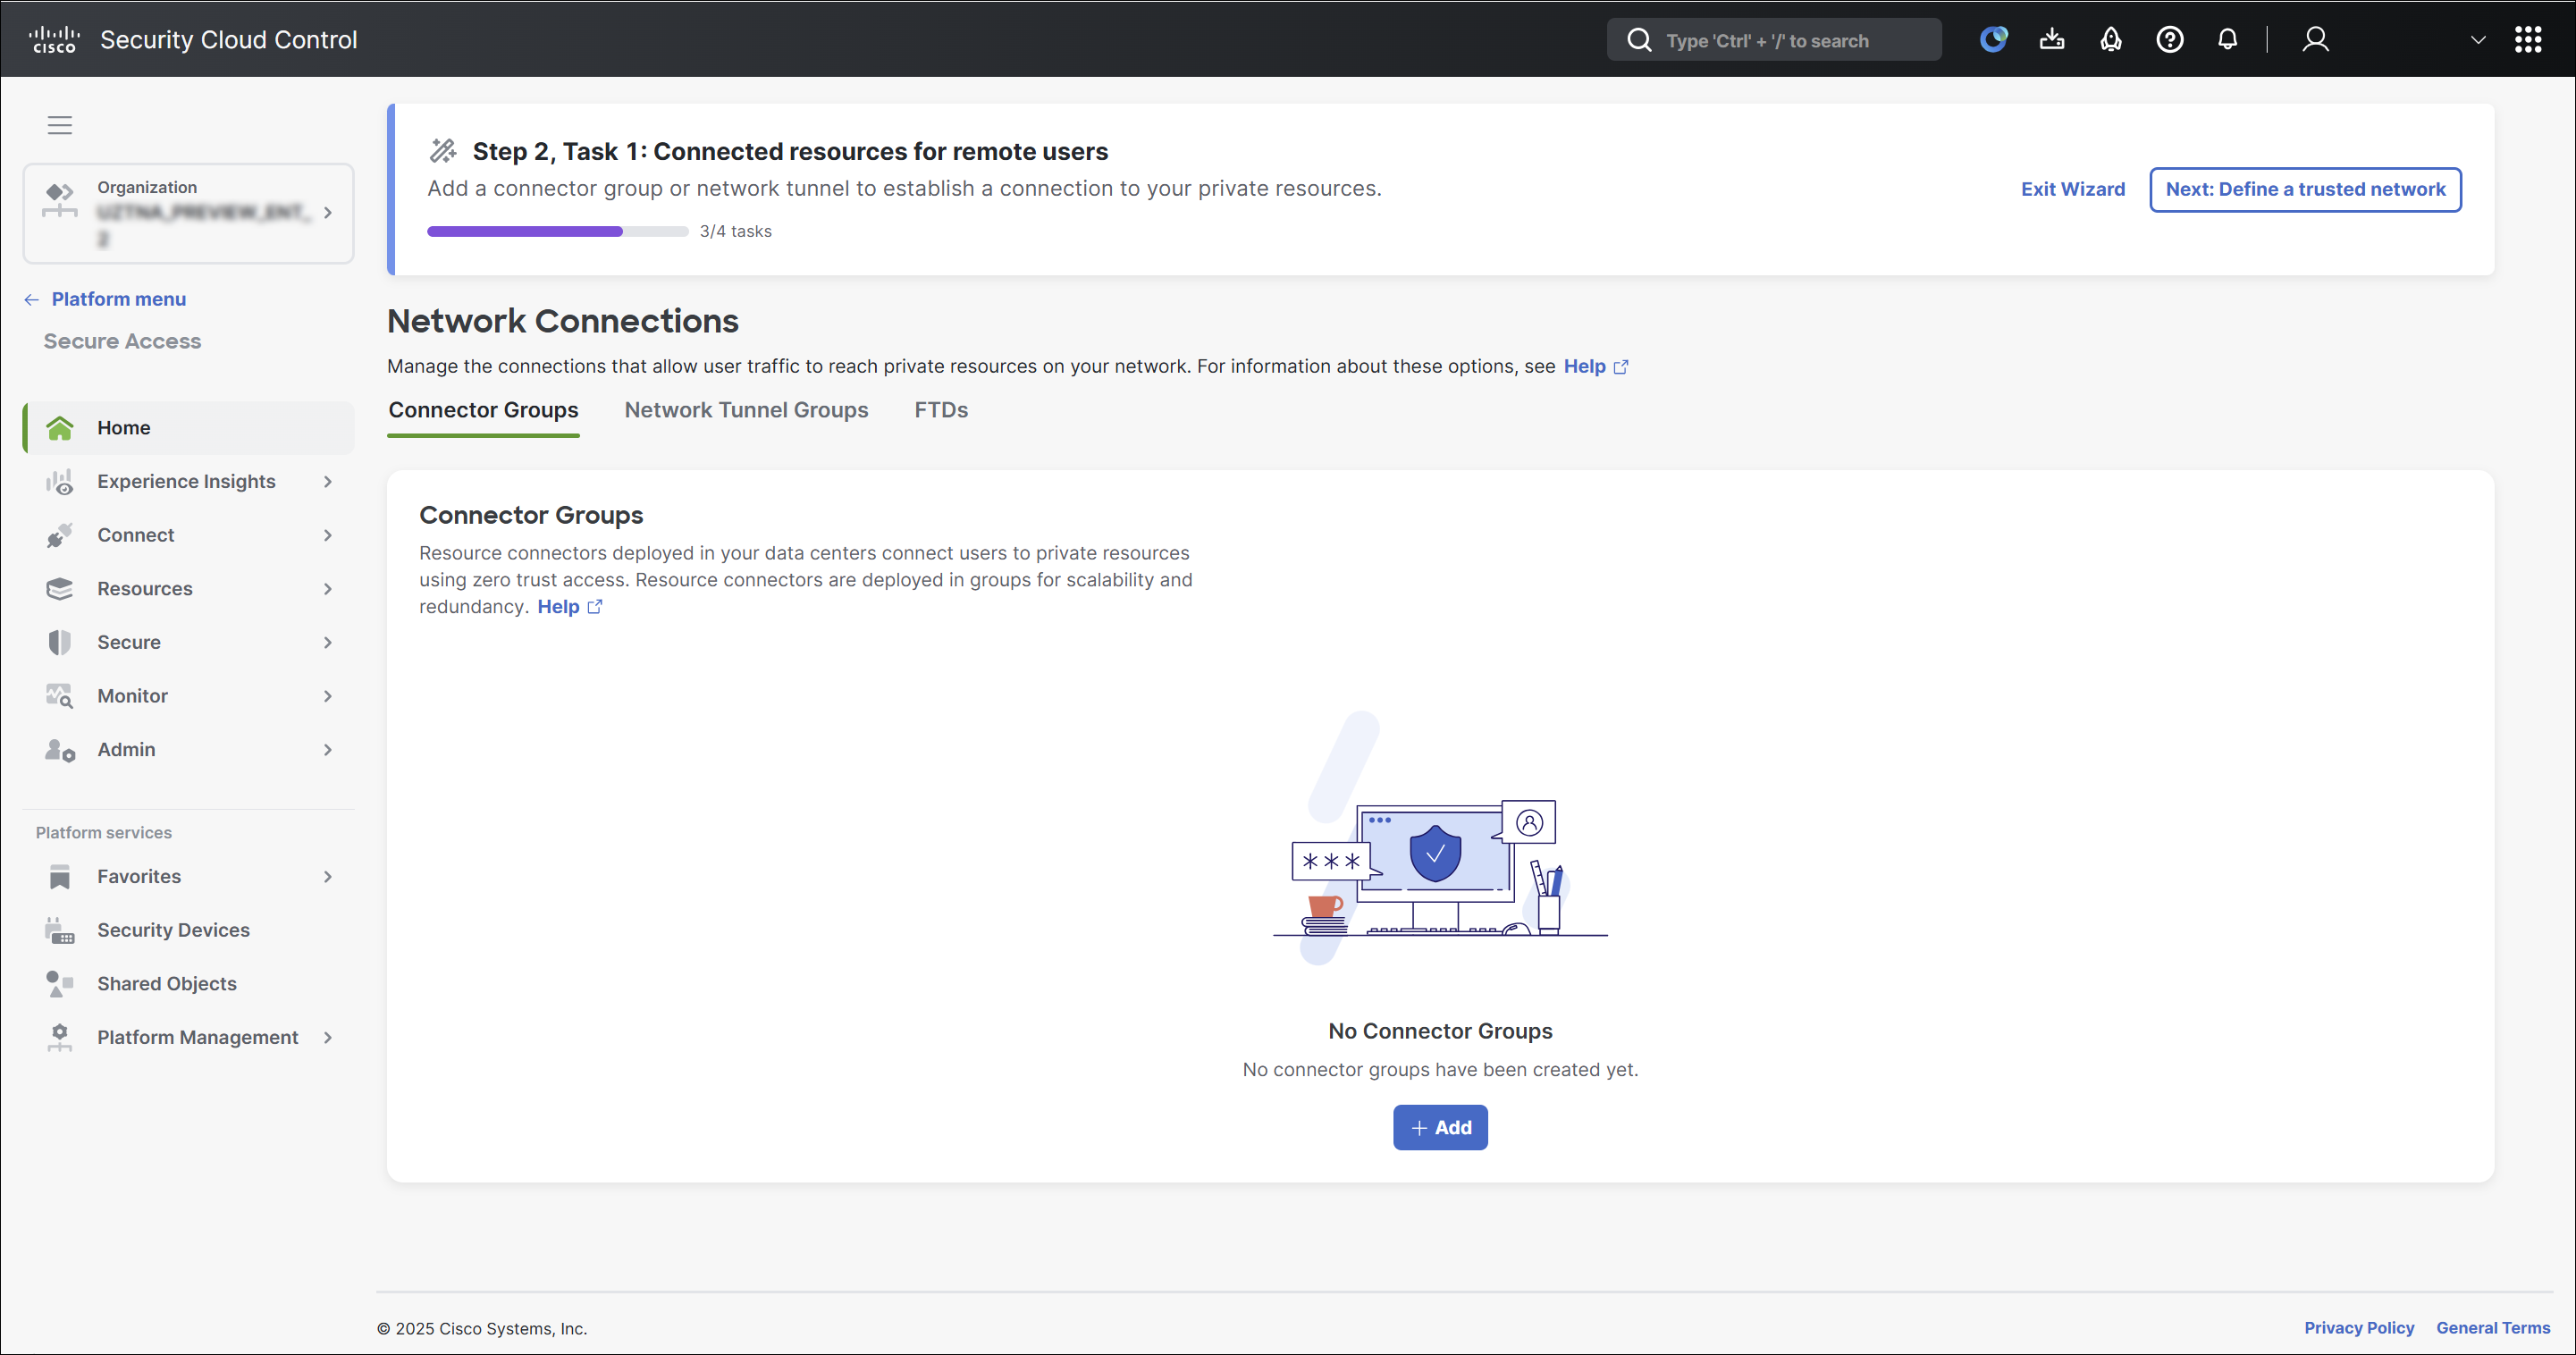Click the Platform Management icon
Image resolution: width=2576 pixels, height=1355 pixels.
click(x=60, y=1037)
